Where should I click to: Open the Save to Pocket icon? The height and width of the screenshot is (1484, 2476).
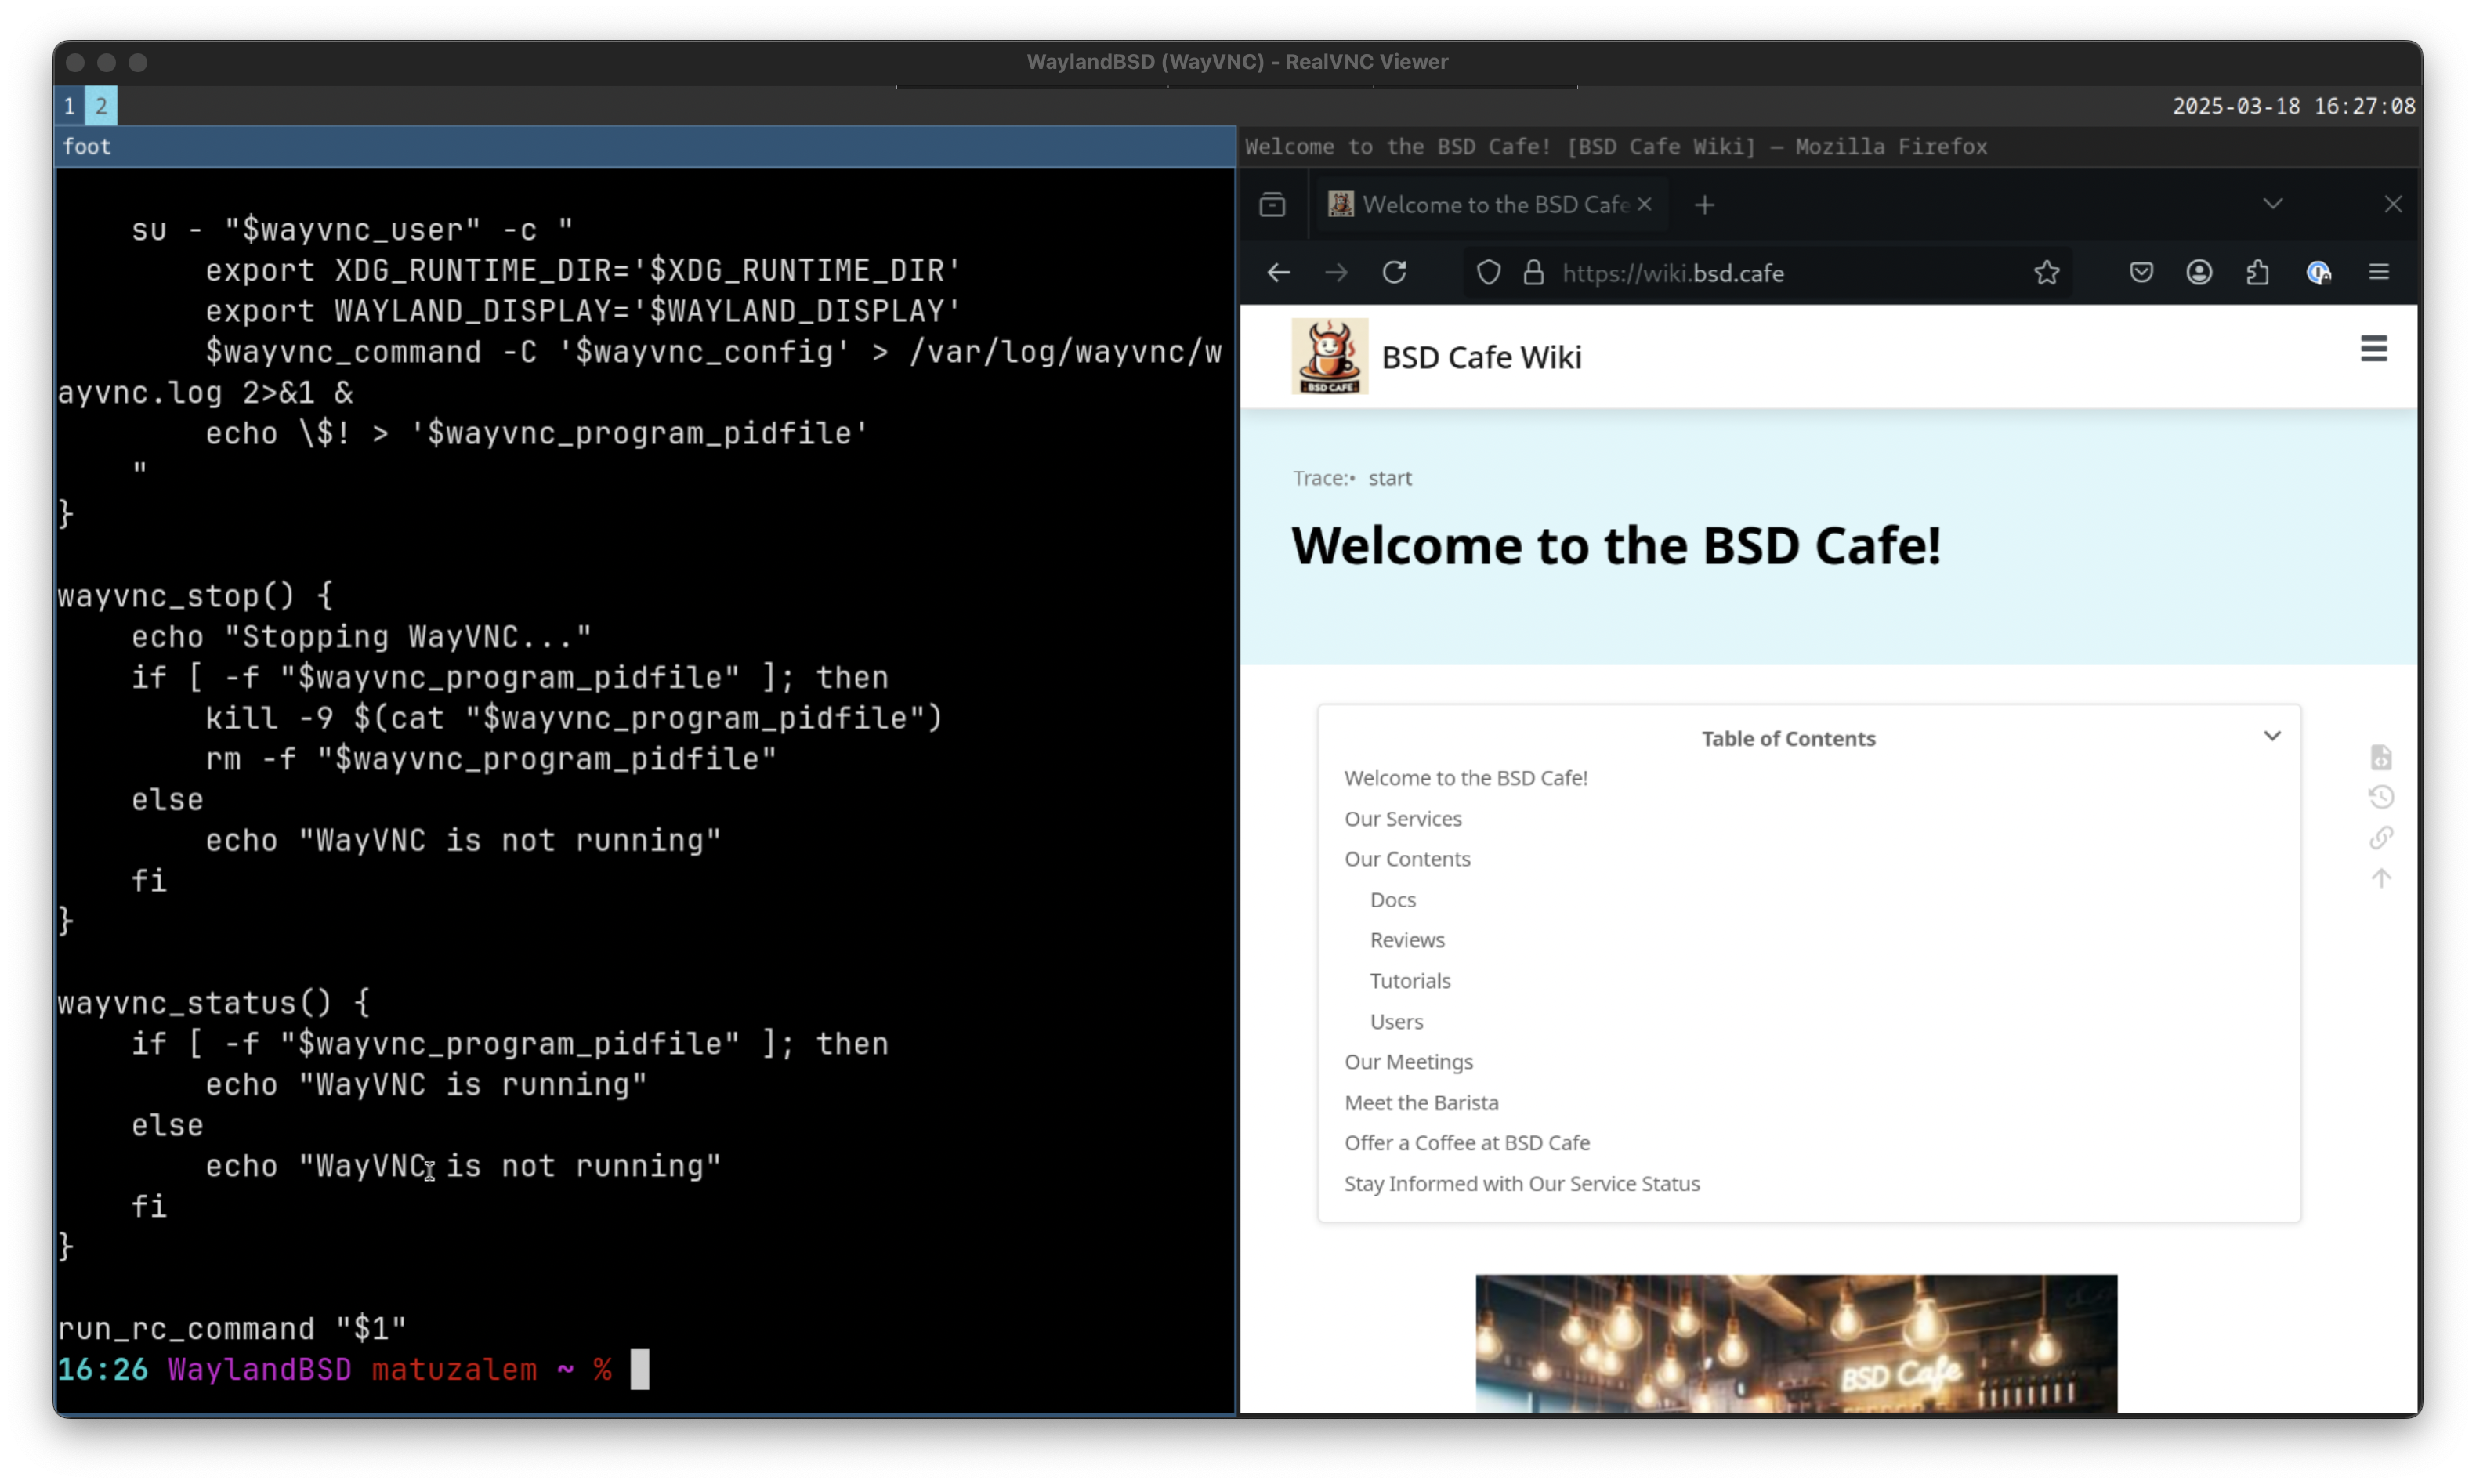[x=2140, y=272]
